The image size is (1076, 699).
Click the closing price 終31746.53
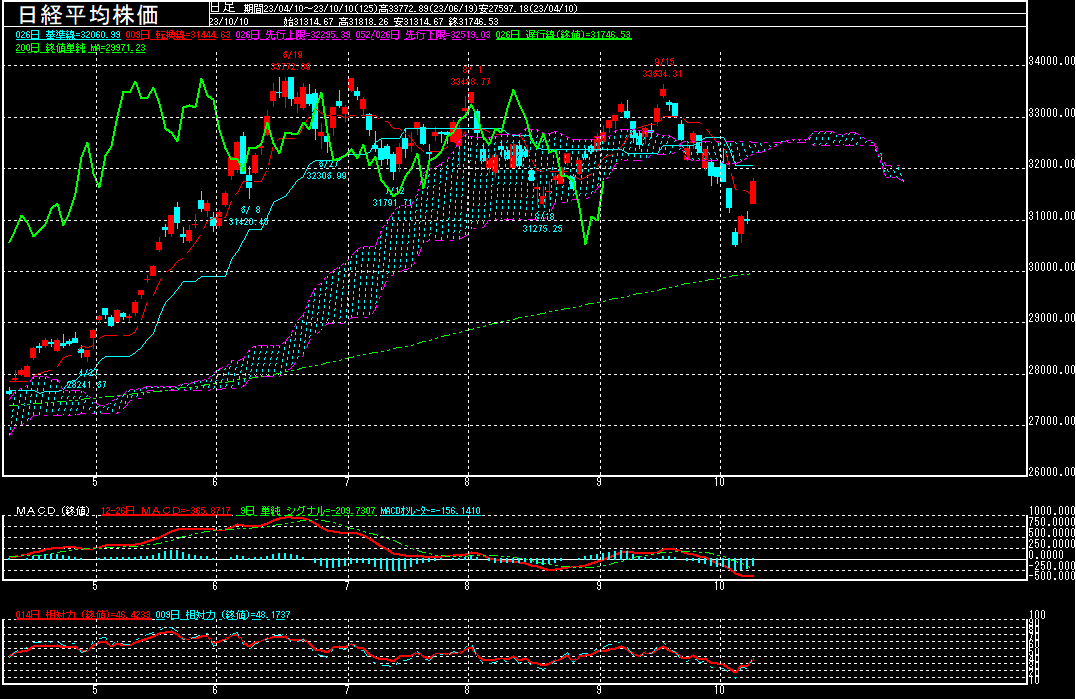click(473, 21)
